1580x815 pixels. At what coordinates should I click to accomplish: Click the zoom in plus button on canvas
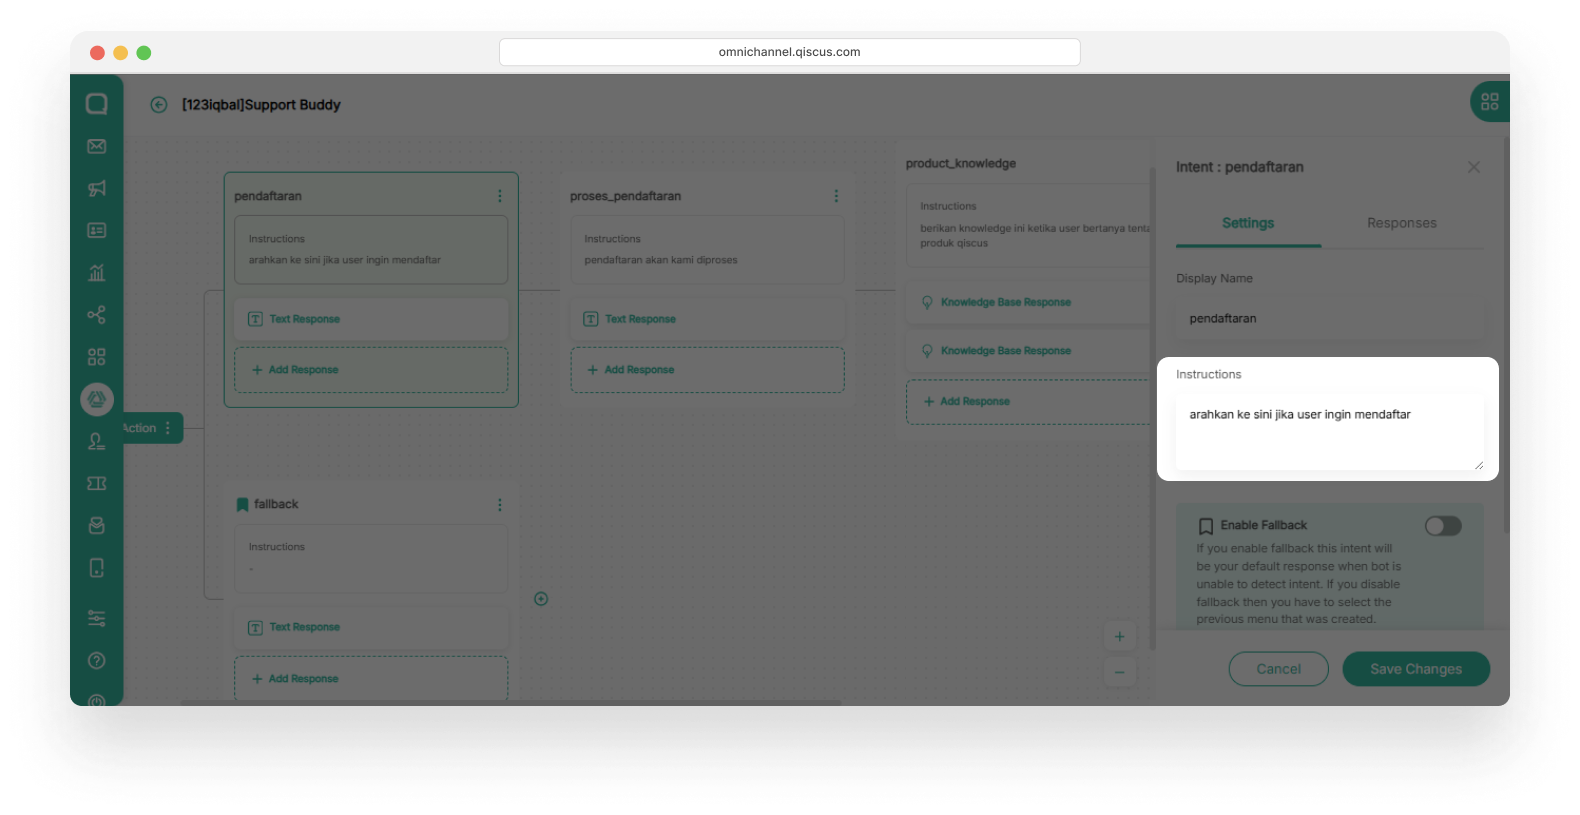click(x=1119, y=637)
